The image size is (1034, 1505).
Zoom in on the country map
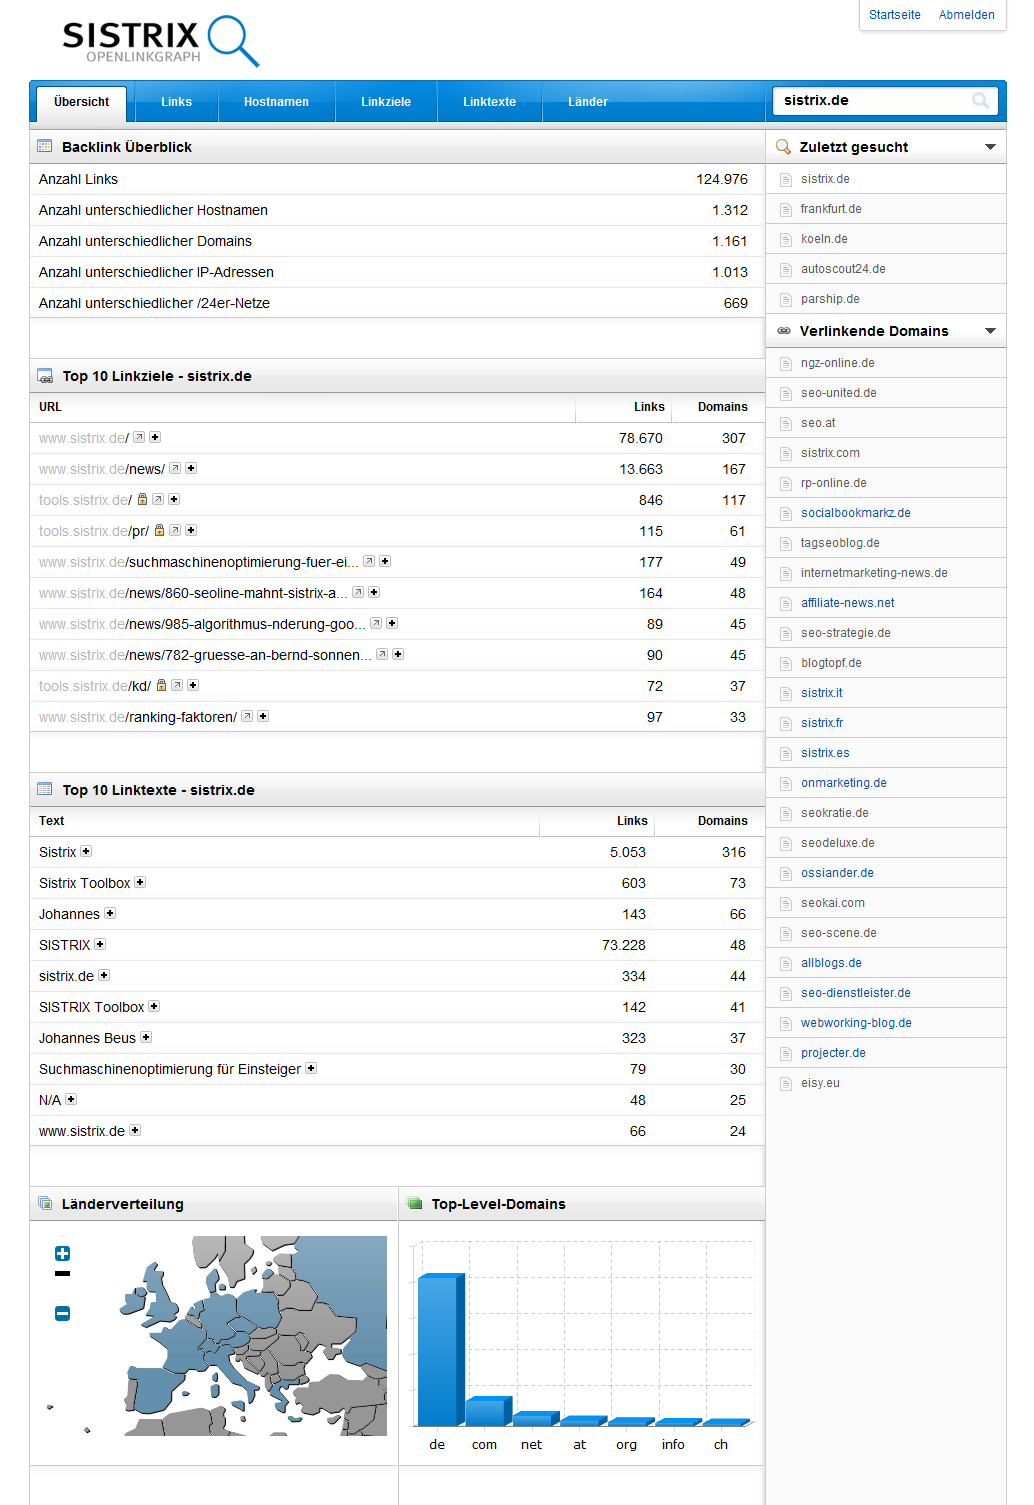pyautogui.click(x=62, y=1254)
